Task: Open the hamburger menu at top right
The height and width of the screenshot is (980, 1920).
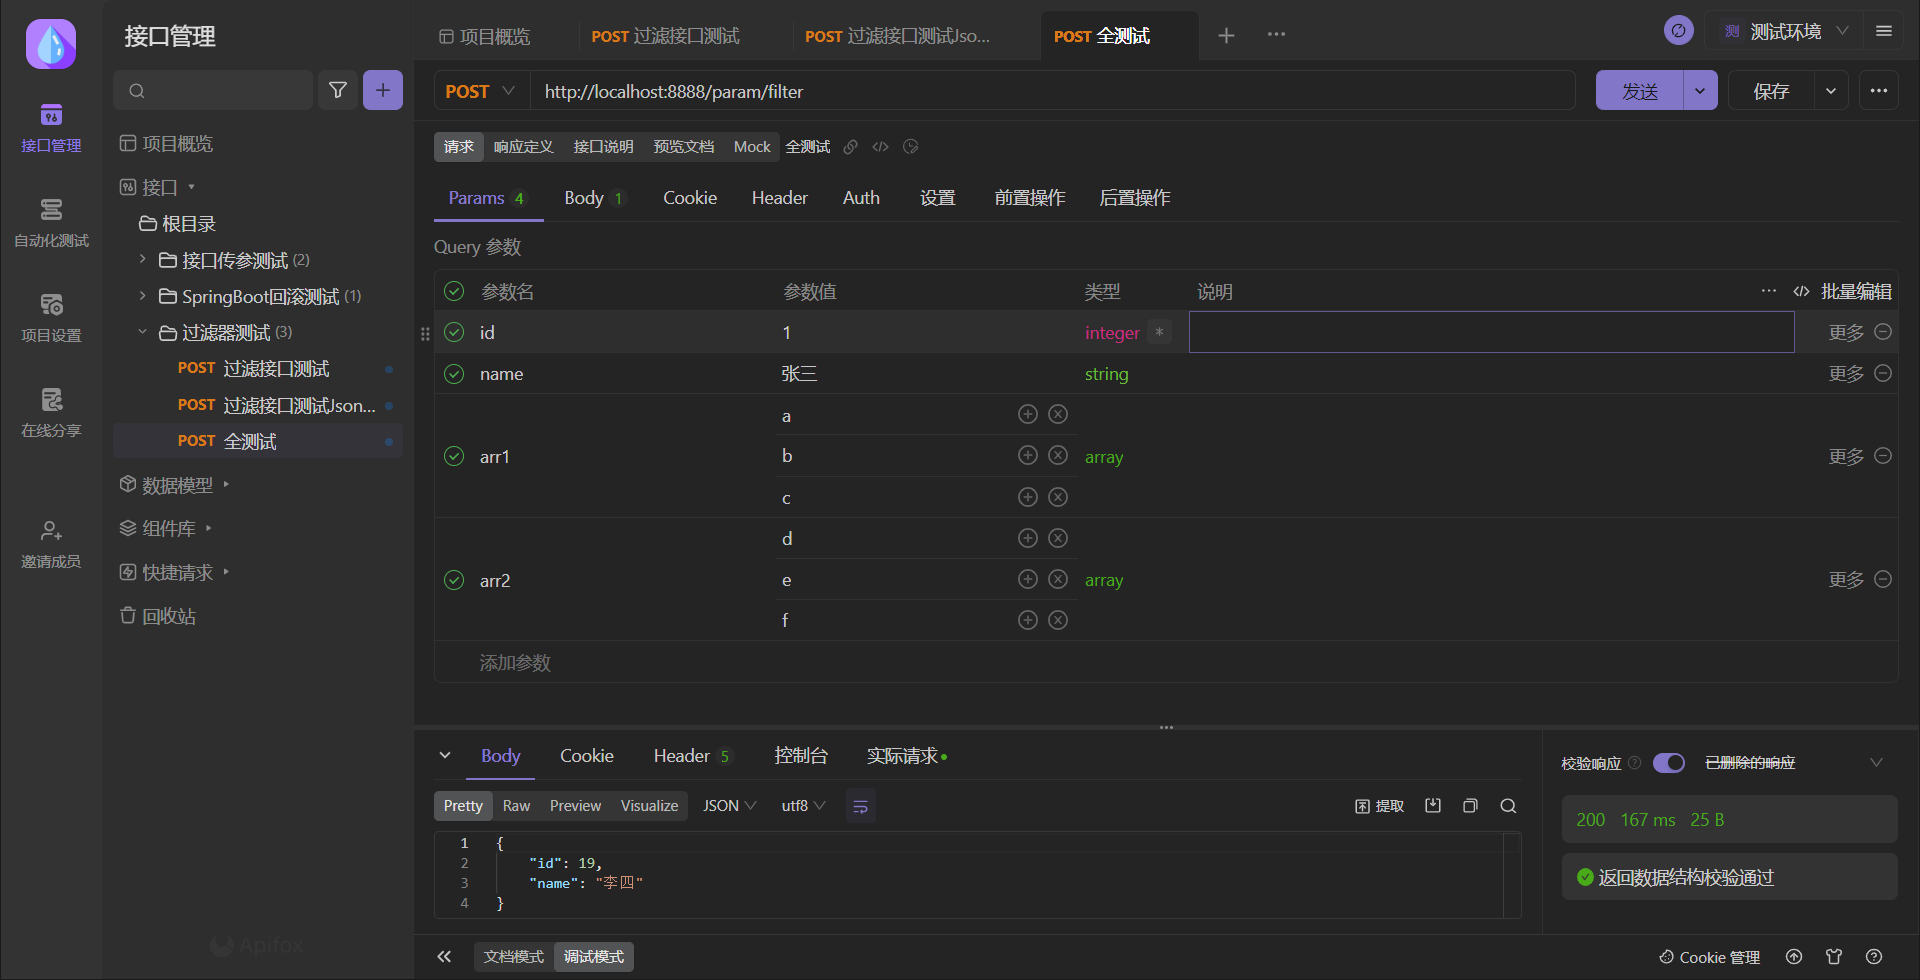Action: click(x=1884, y=31)
